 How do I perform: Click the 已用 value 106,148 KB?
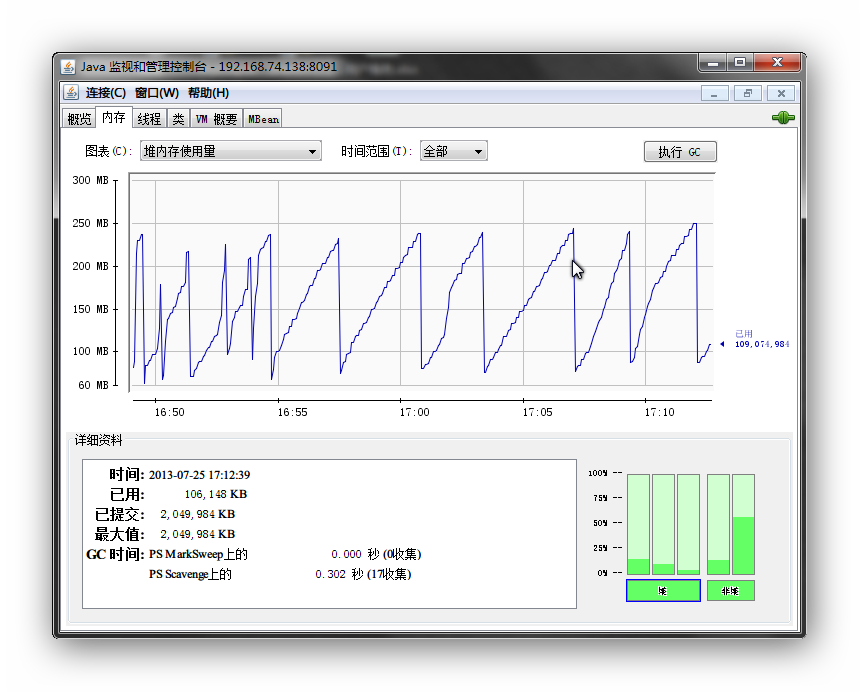[x=216, y=495]
